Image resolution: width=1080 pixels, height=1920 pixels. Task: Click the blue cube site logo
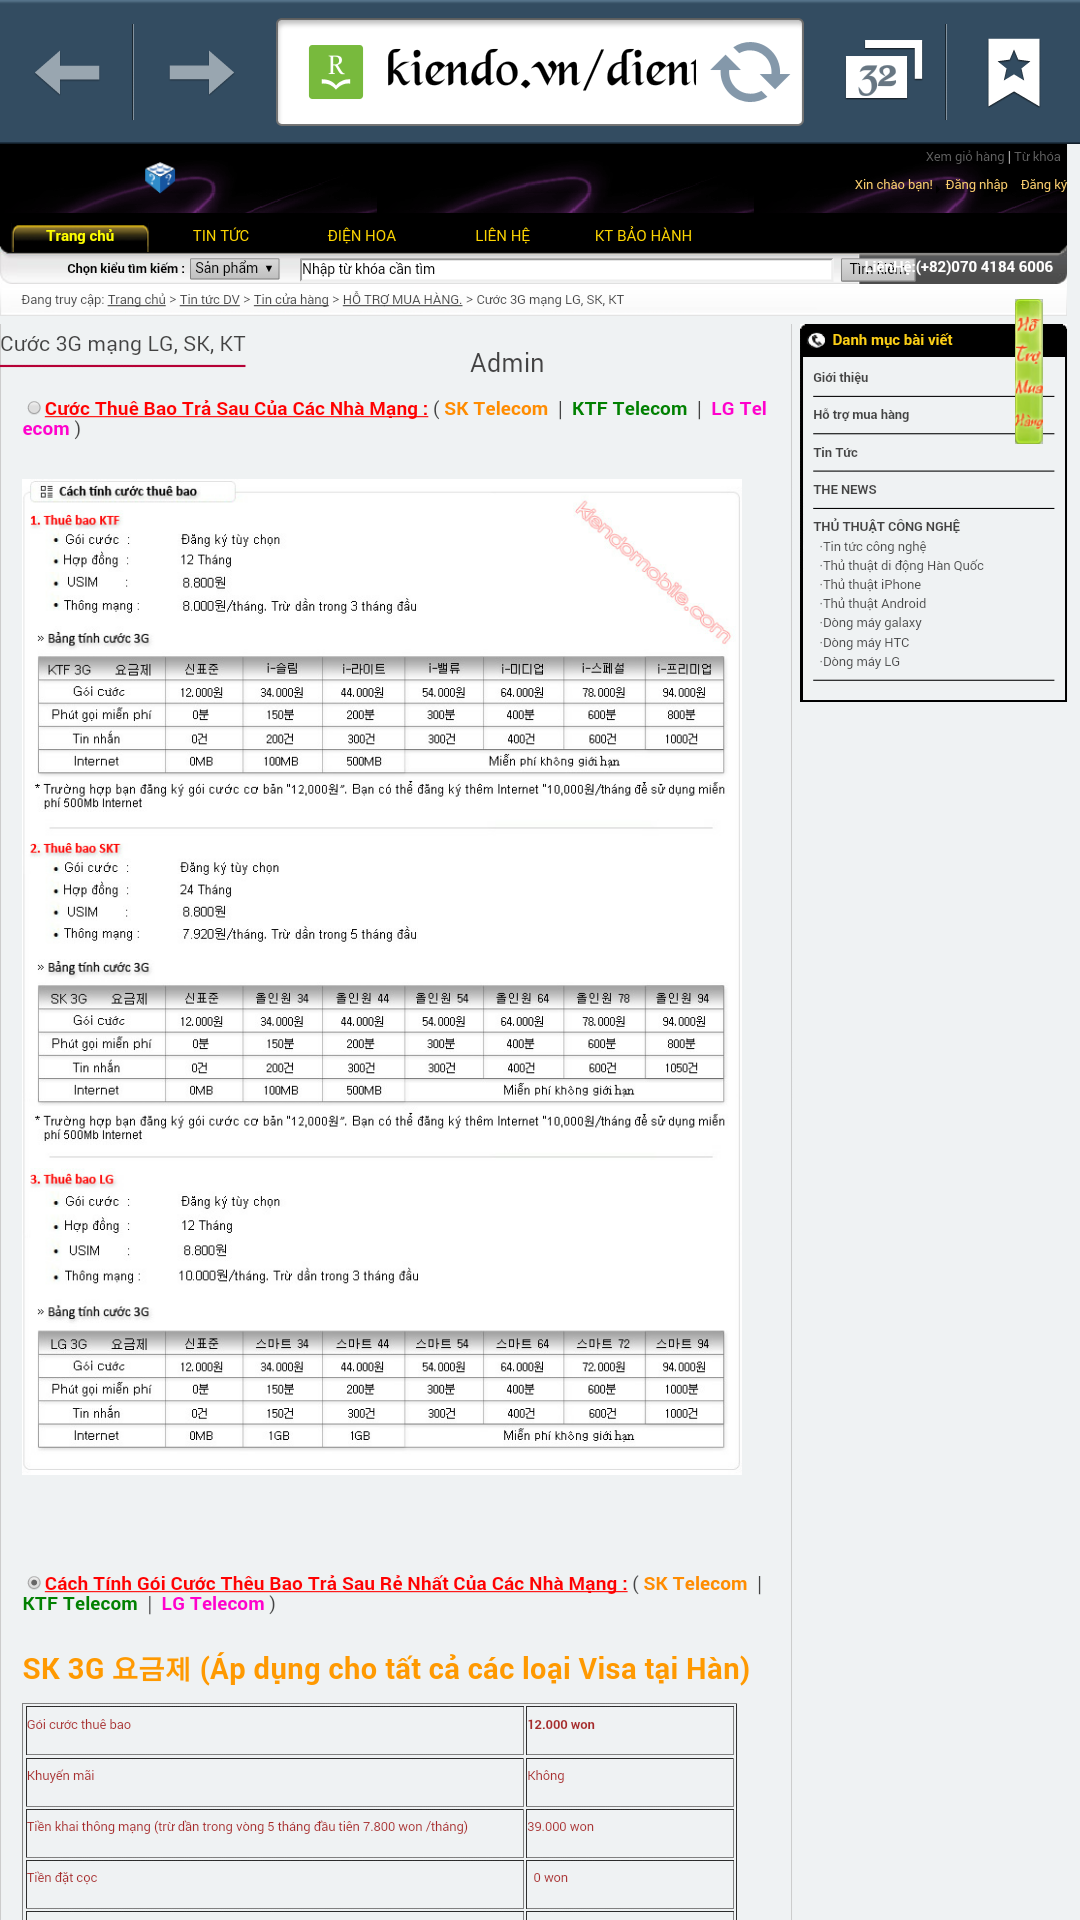(x=160, y=177)
